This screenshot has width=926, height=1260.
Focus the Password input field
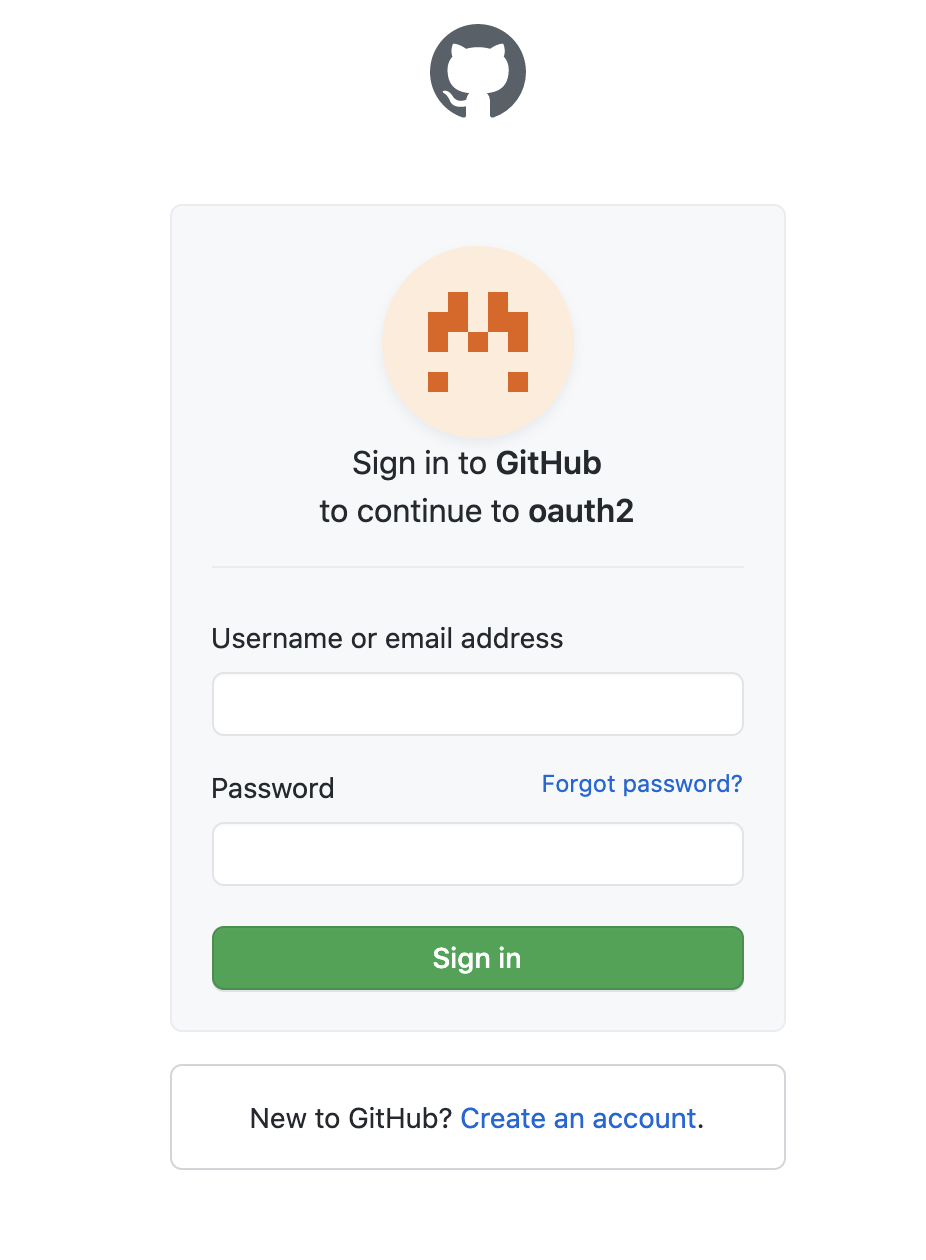[x=478, y=854]
